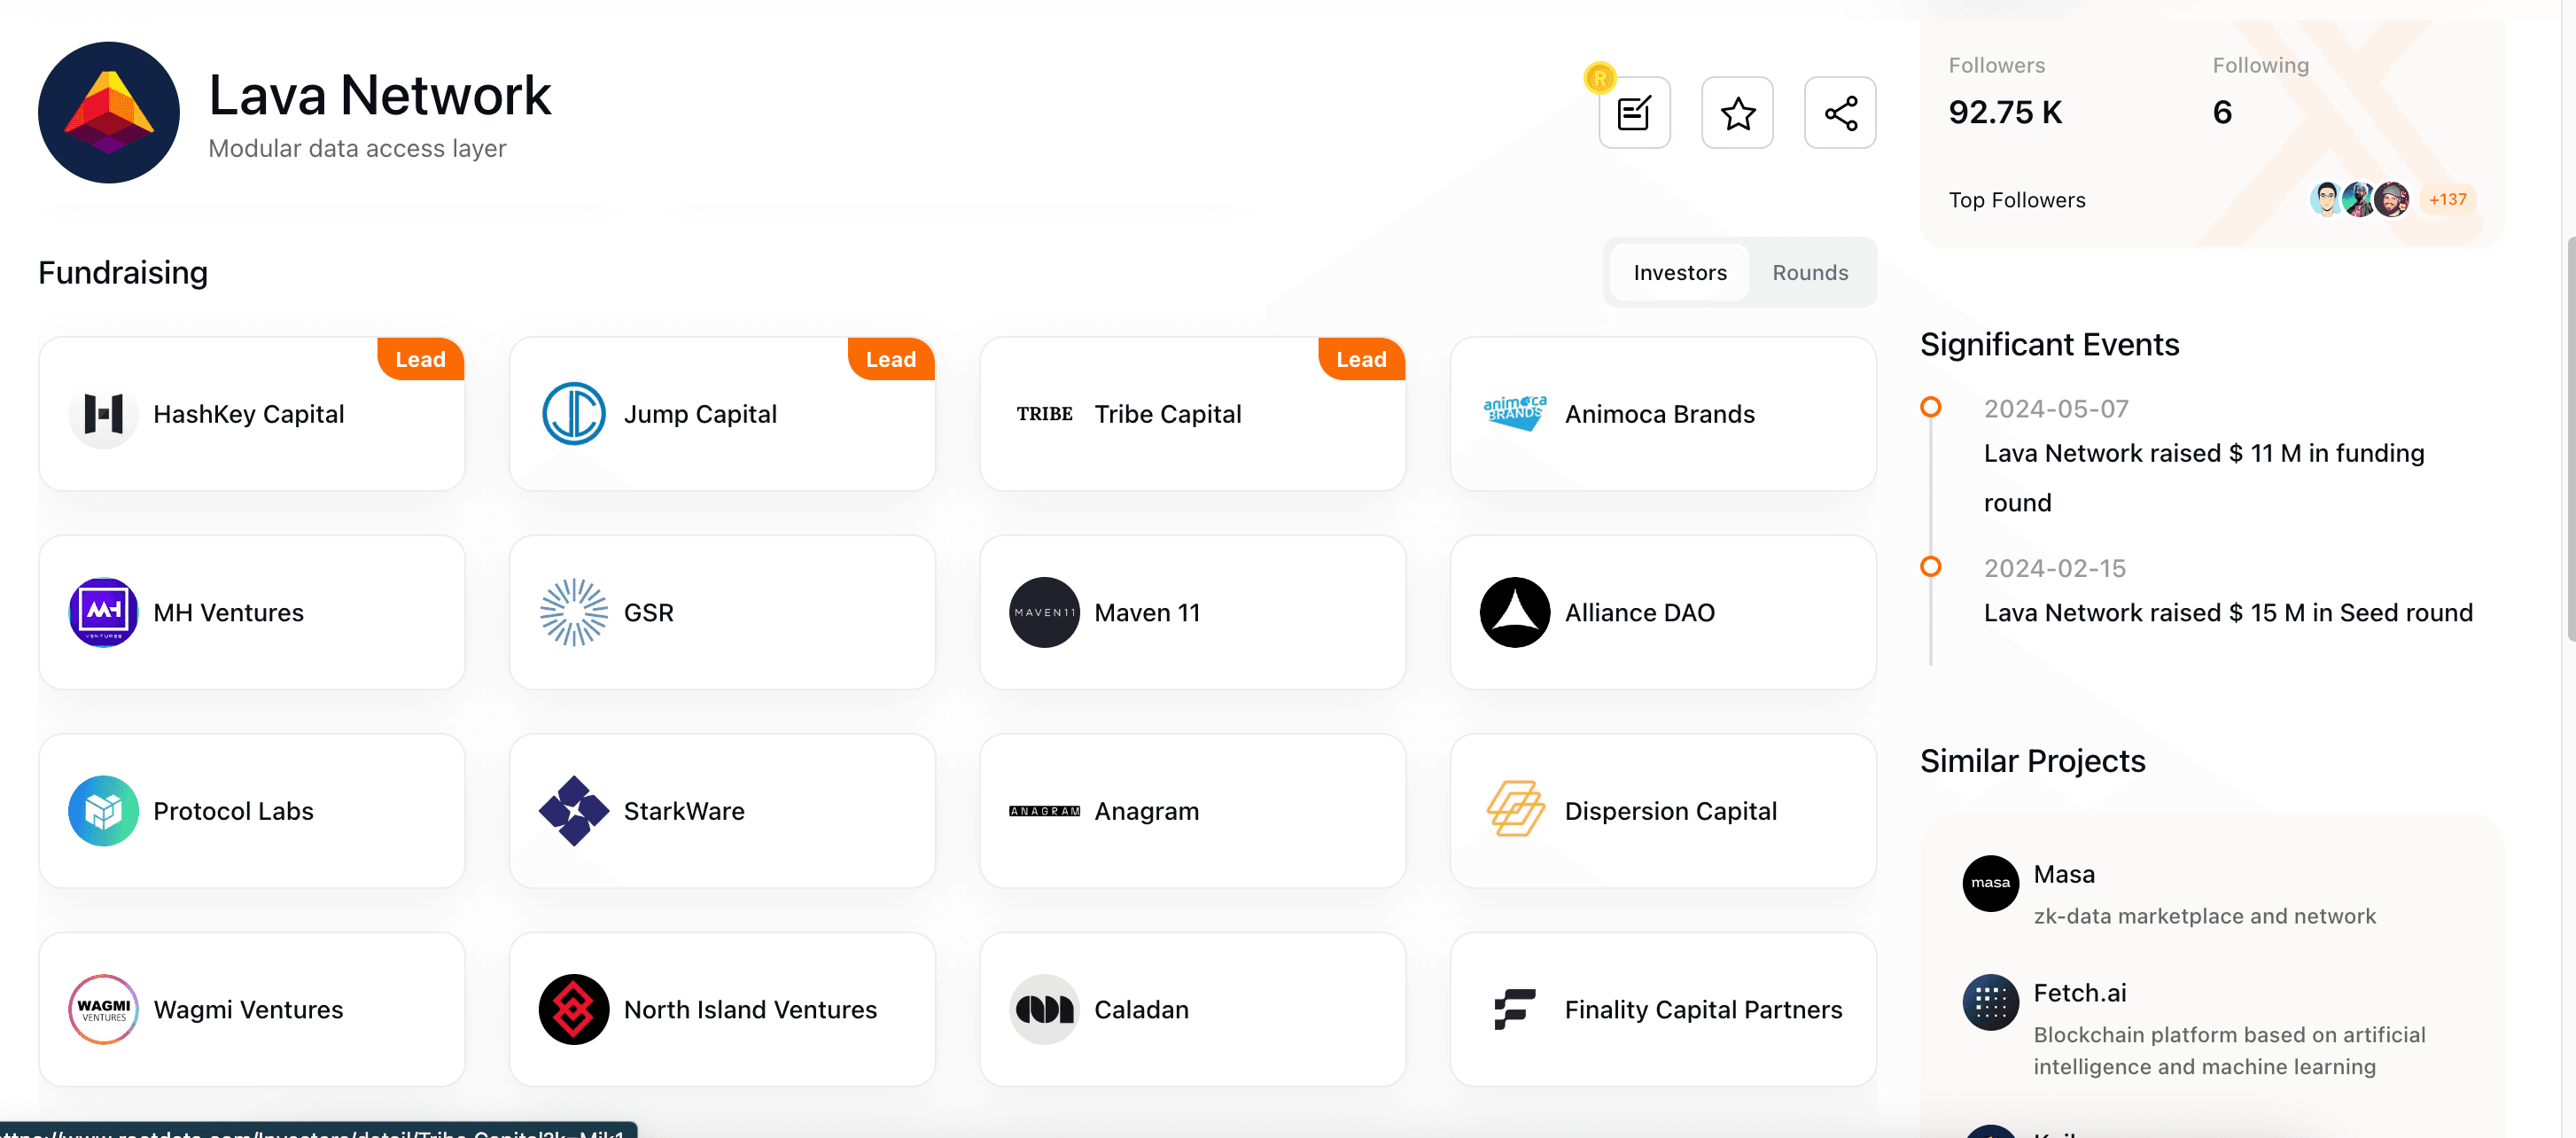Open the +137 more followers badge
This screenshot has height=1138, width=2576.
pyautogui.click(x=2447, y=199)
